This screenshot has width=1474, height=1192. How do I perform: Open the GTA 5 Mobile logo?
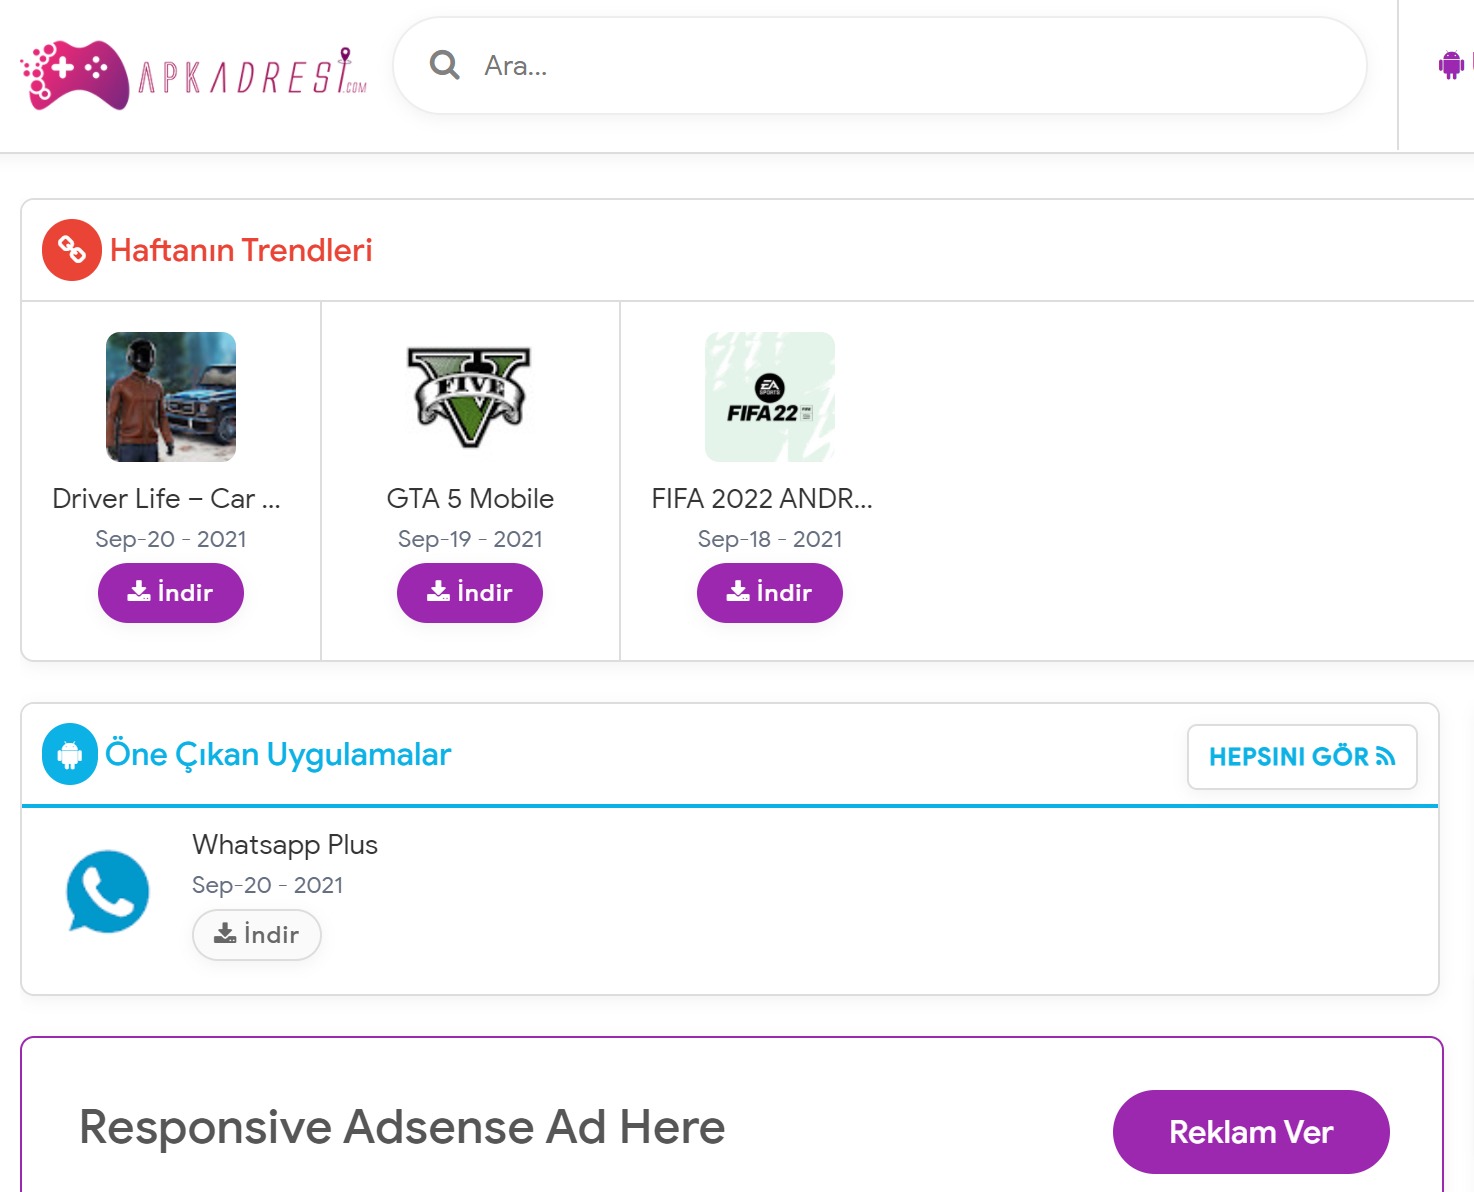tap(469, 397)
